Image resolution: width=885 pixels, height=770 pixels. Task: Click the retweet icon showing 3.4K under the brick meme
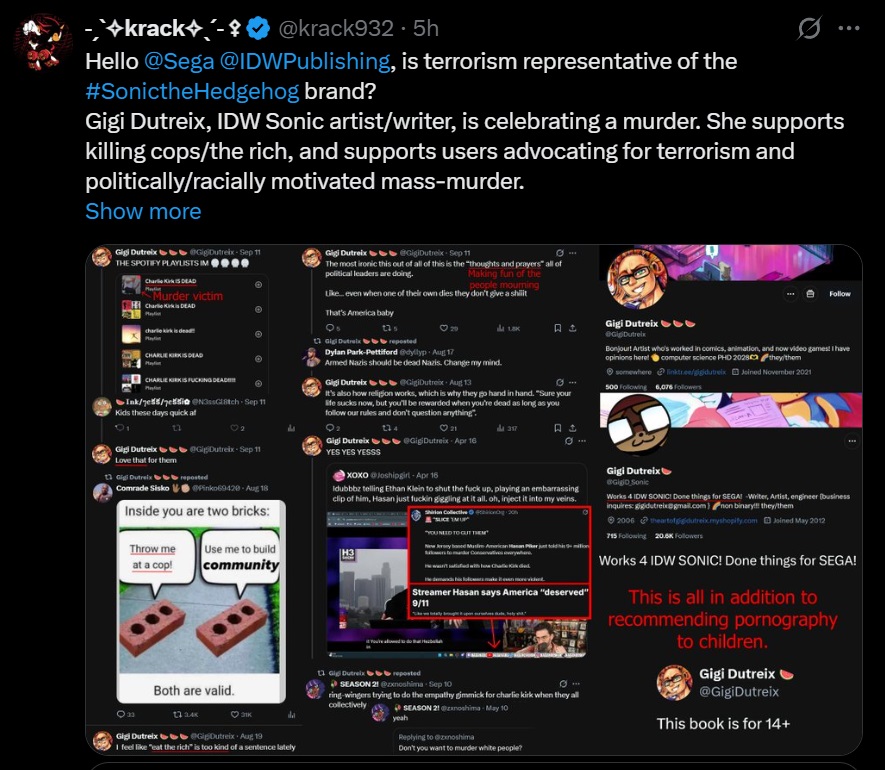click(x=177, y=714)
